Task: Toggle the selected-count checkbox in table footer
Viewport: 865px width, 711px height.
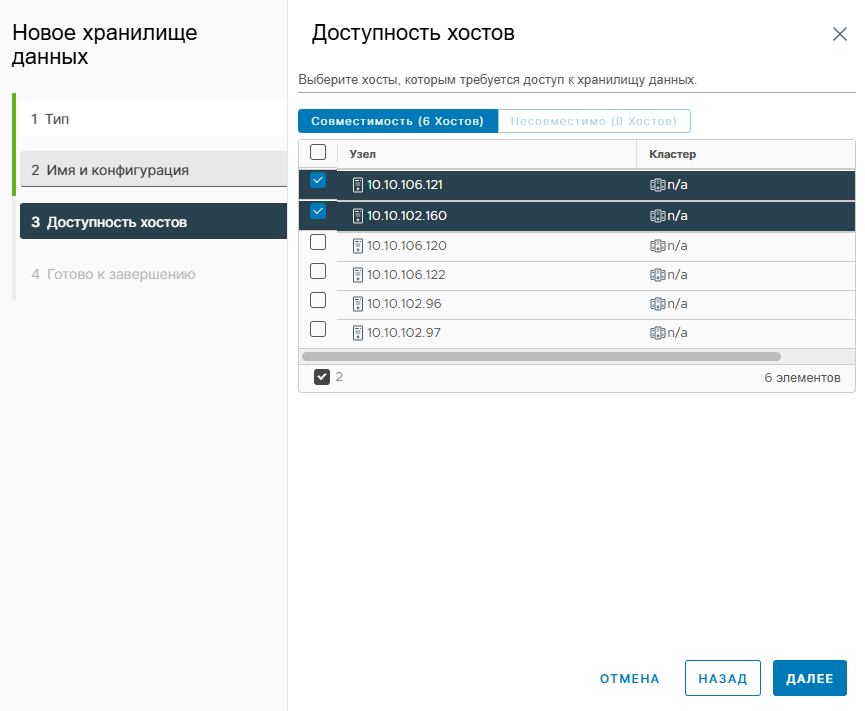Action: [x=322, y=377]
